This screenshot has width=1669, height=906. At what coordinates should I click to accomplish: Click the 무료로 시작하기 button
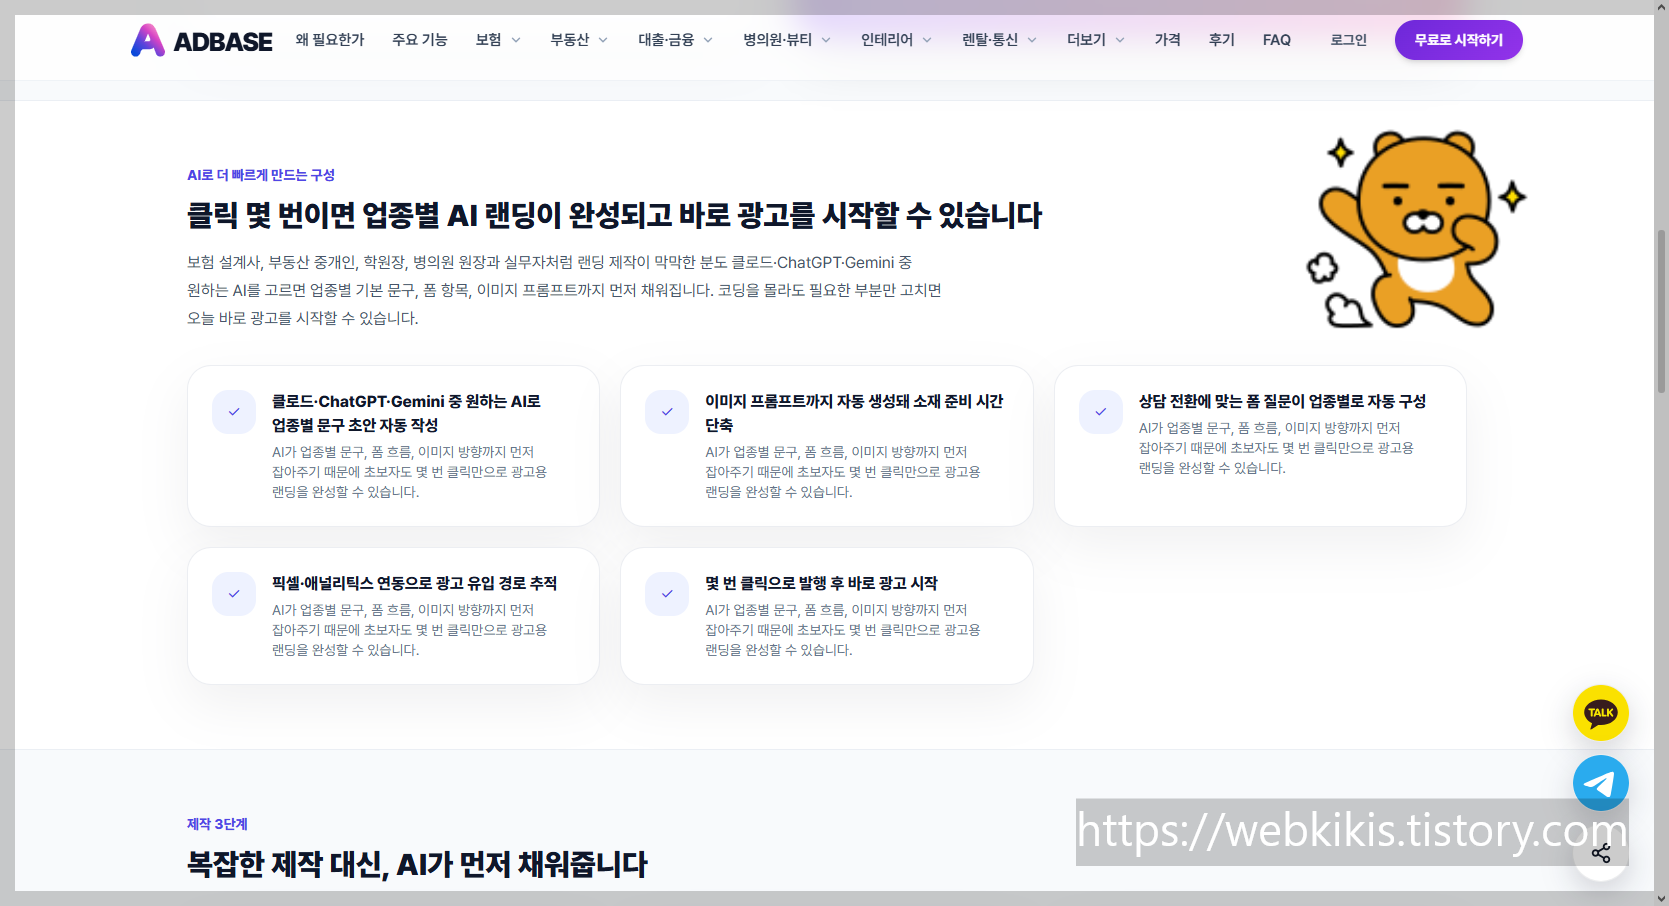tap(1458, 40)
